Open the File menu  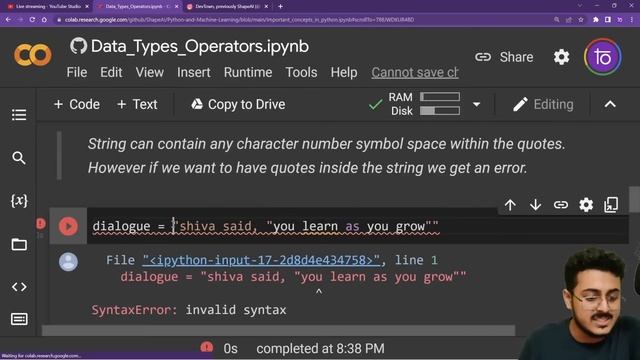[x=77, y=72]
